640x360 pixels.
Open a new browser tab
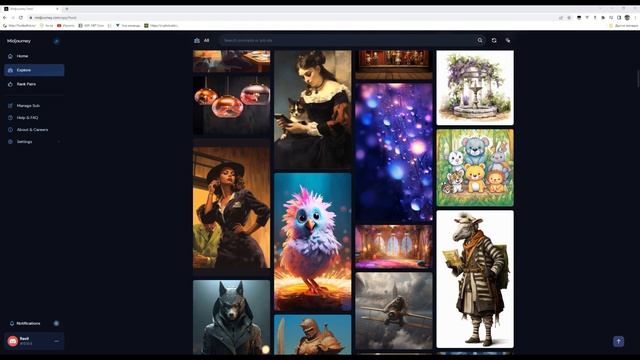point(67,9)
